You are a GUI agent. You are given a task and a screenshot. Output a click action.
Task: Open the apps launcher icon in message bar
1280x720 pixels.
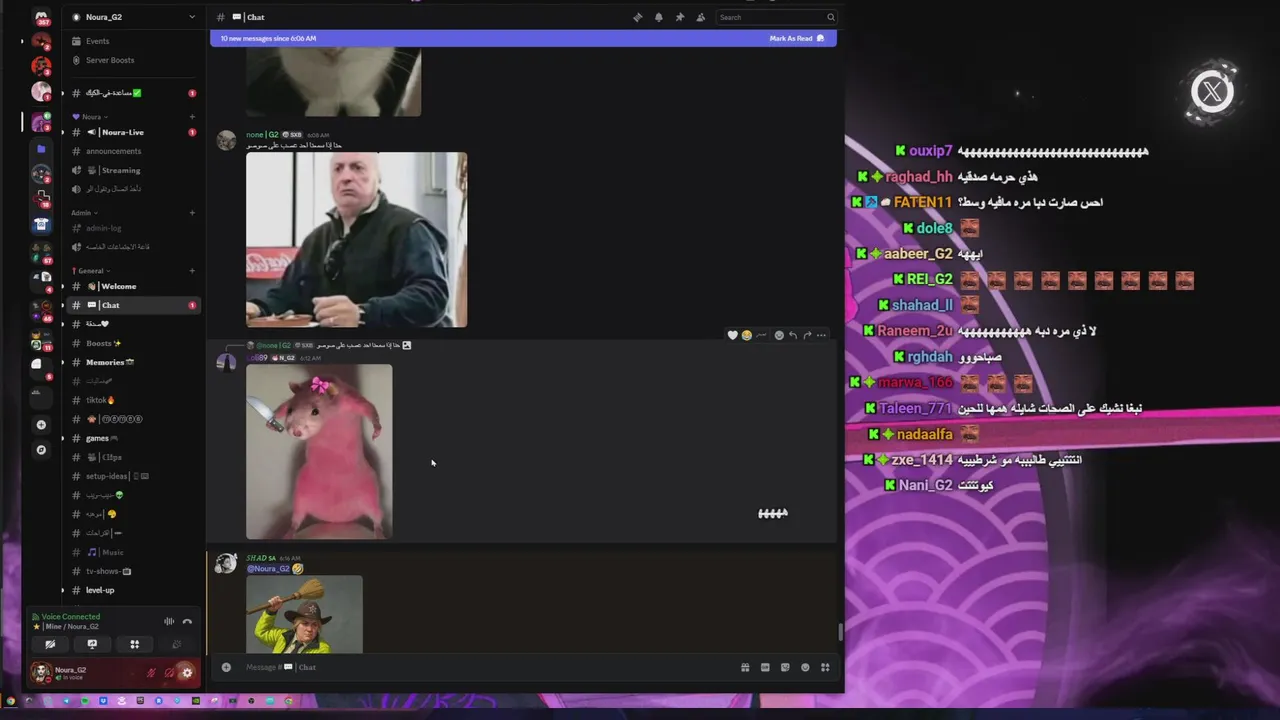pyautogui.click(x=825, y=667)
